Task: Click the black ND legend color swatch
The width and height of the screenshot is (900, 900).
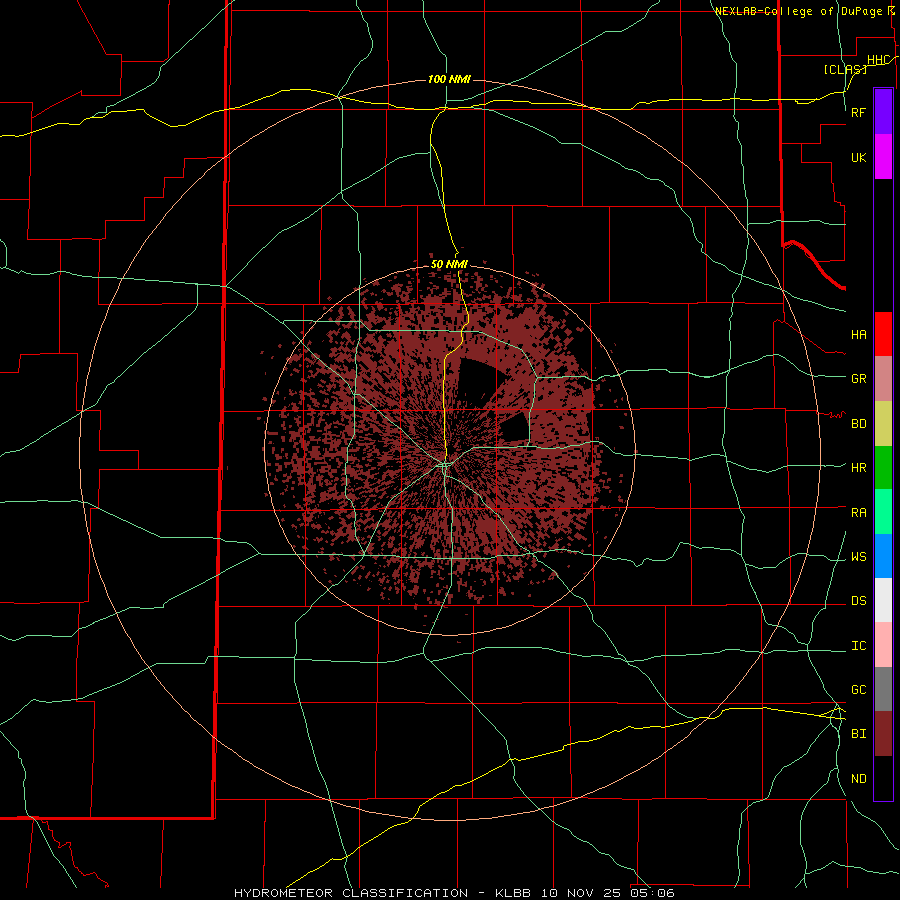Action: (x=883, y=778)
